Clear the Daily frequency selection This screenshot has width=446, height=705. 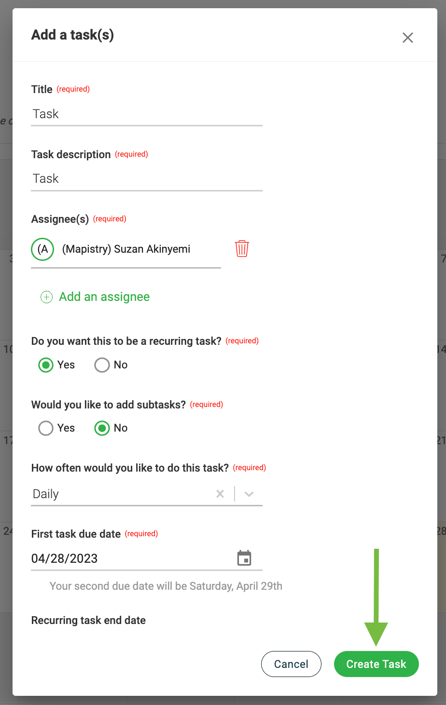click(220, 494)
